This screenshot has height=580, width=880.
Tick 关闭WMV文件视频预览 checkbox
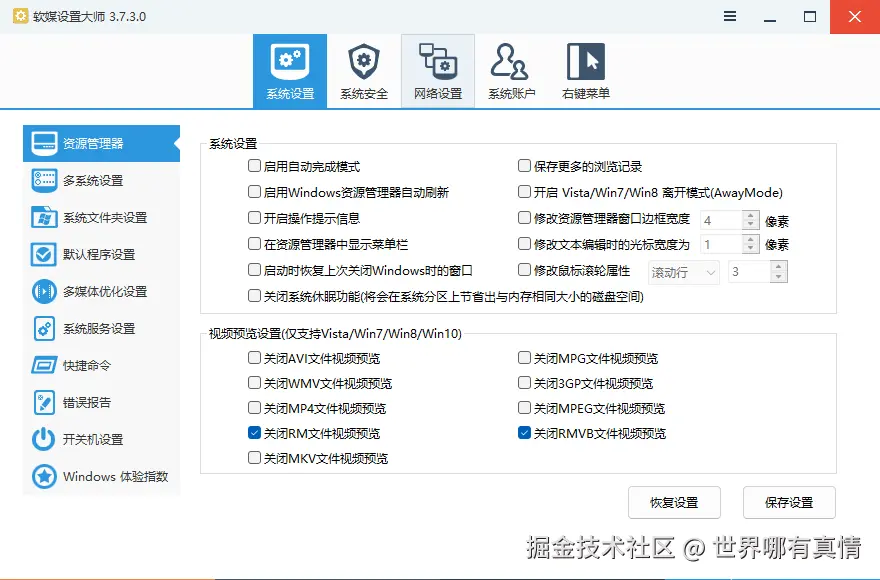254,382
